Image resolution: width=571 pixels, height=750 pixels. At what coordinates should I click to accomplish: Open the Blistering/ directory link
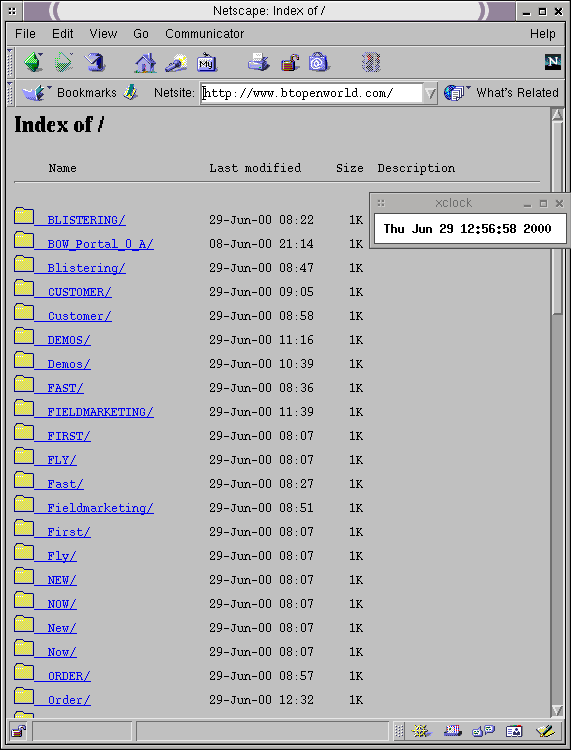click(86, 268)
